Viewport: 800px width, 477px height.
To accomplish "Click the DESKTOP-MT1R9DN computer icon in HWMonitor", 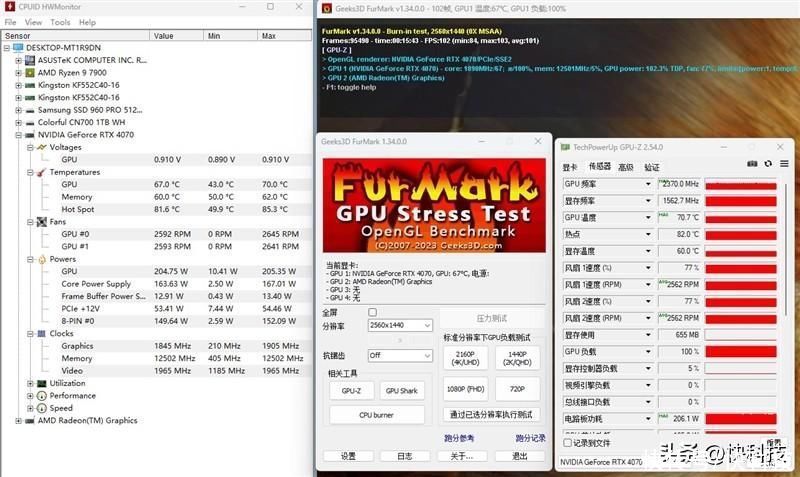I will [18, 48].
